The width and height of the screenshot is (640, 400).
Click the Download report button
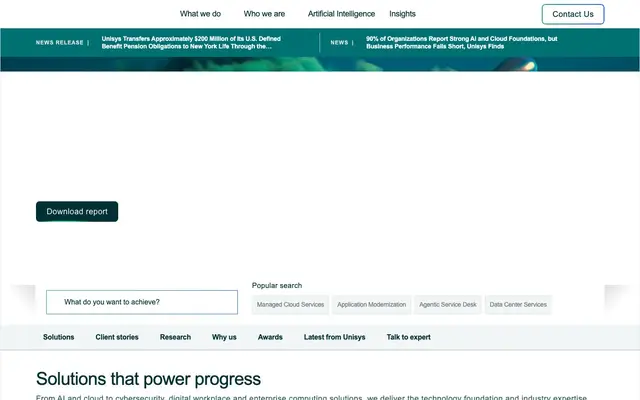[77, 211]
